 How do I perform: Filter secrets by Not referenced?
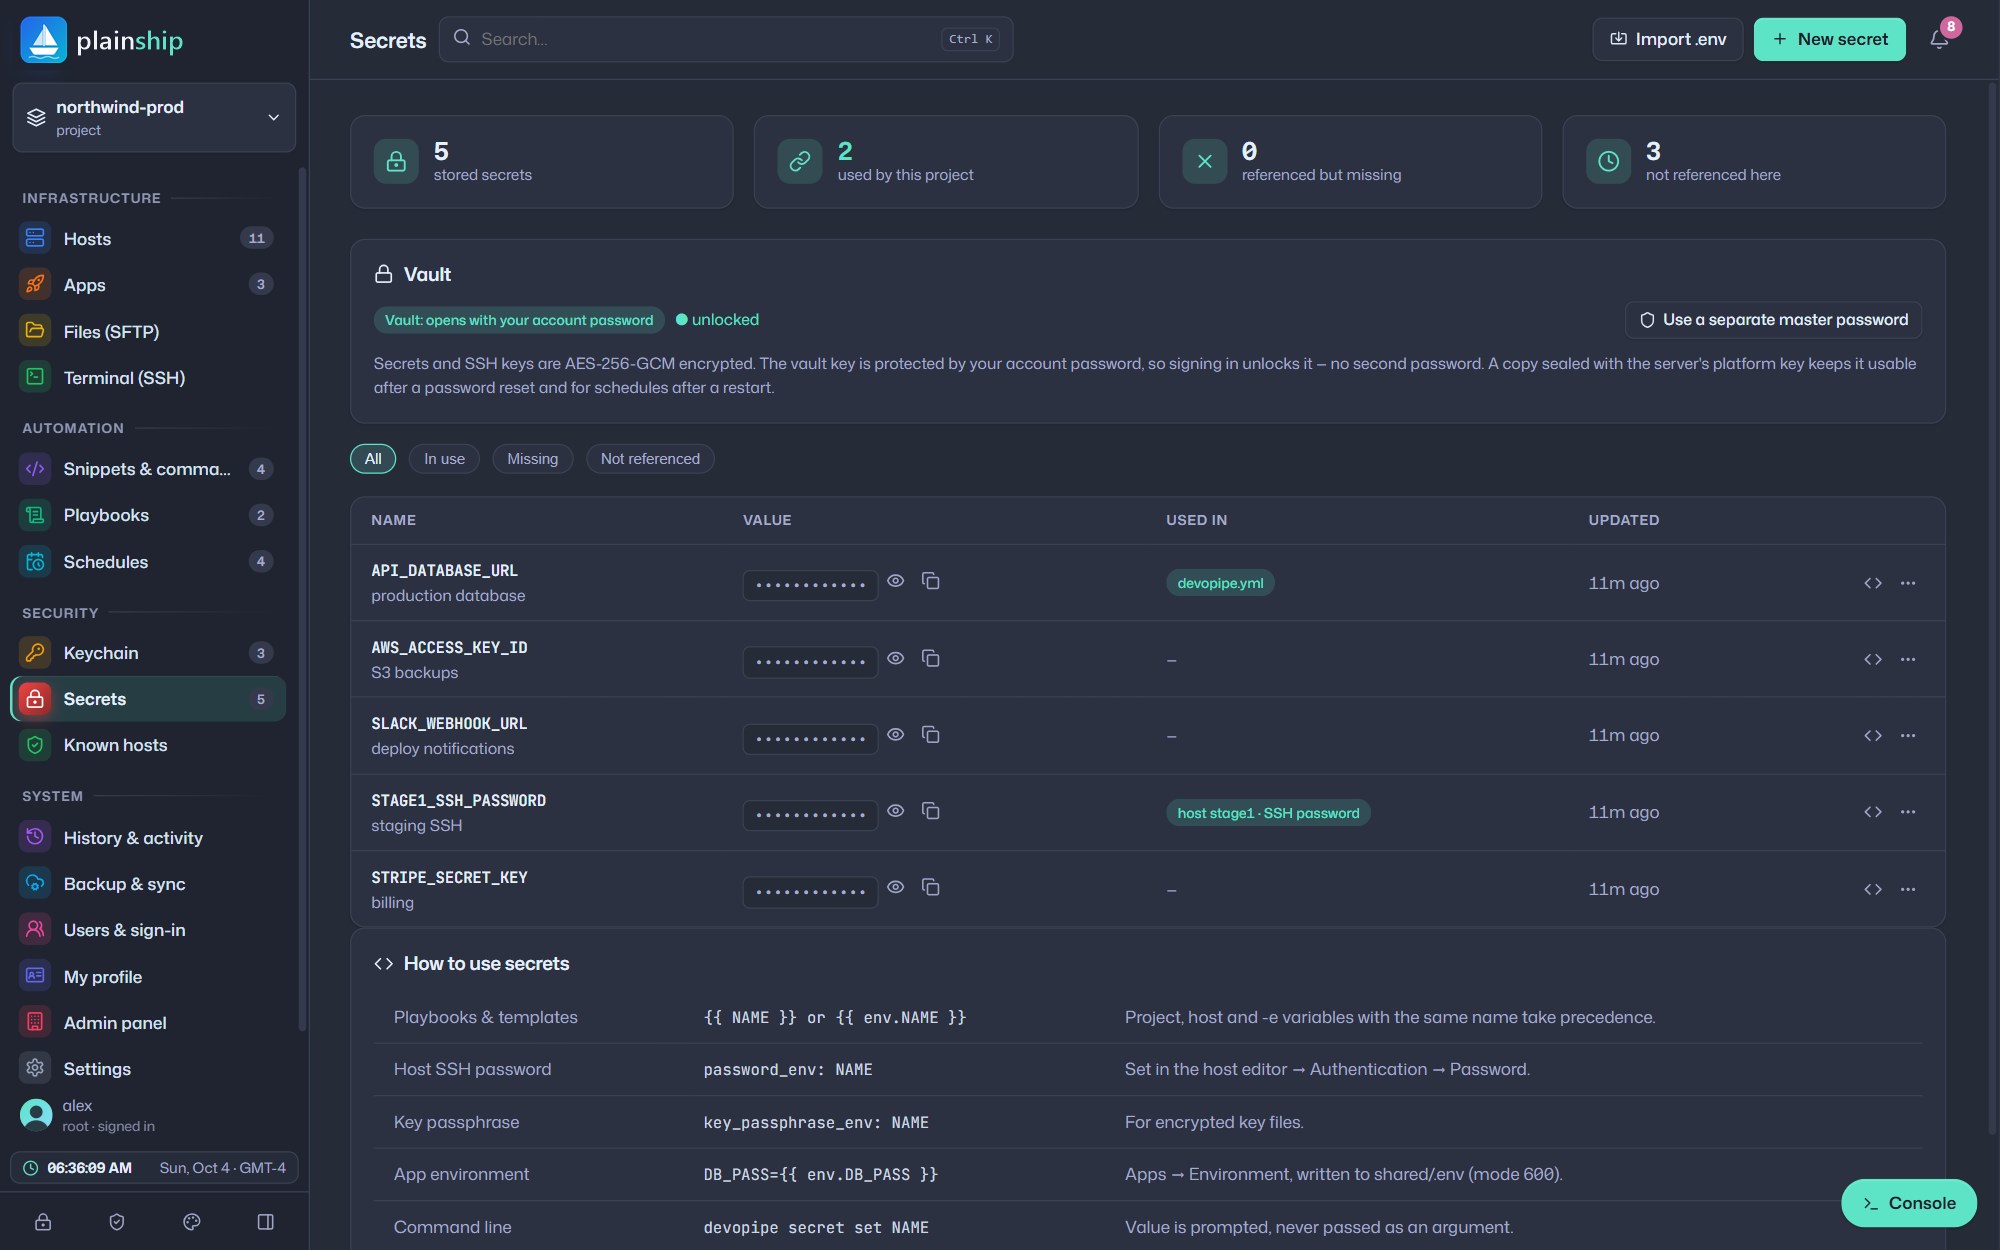coord(650,459)
